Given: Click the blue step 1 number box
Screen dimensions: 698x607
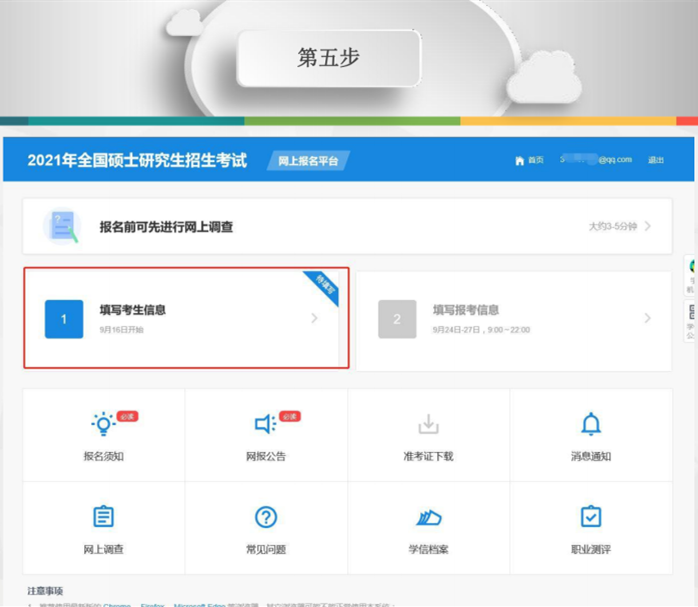Looking at the screenshot, I should click(x=64, y=319).
